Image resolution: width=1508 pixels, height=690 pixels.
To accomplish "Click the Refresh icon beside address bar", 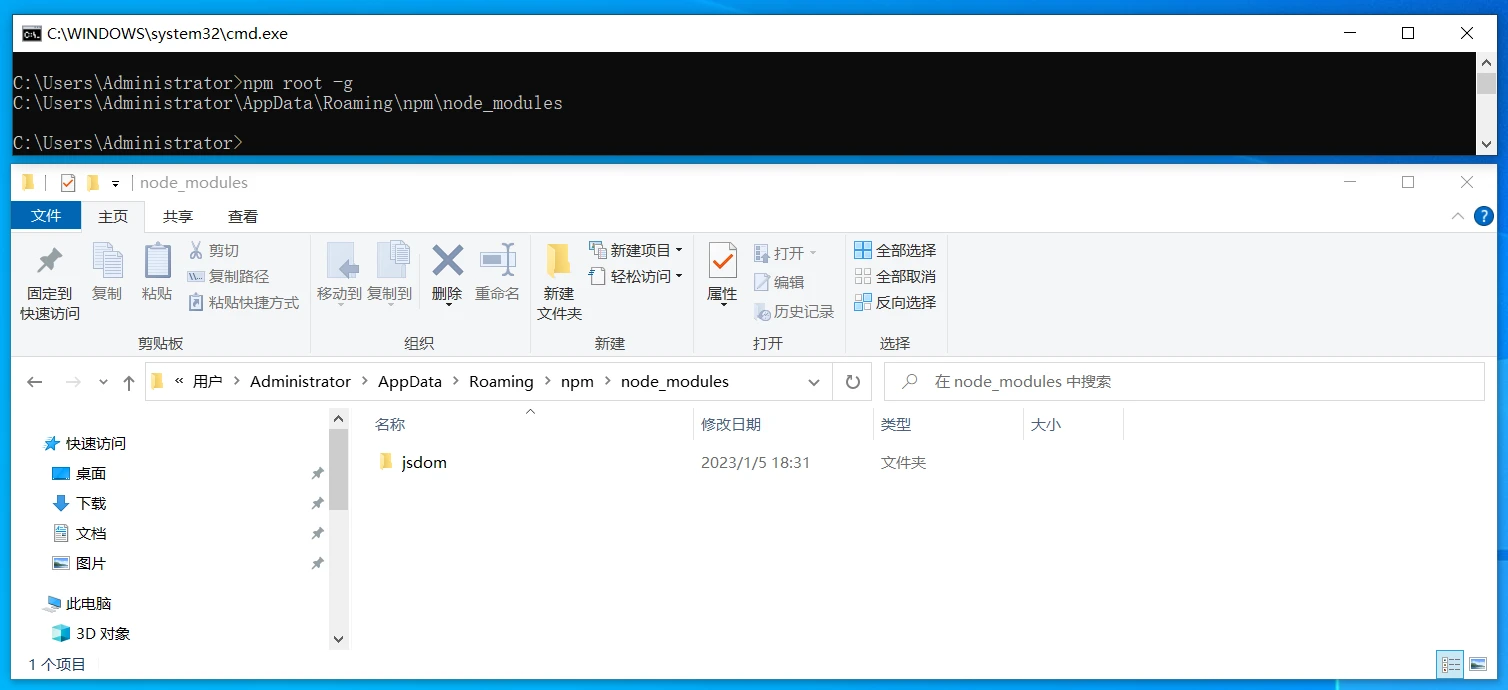I will [x=852, y=382].
